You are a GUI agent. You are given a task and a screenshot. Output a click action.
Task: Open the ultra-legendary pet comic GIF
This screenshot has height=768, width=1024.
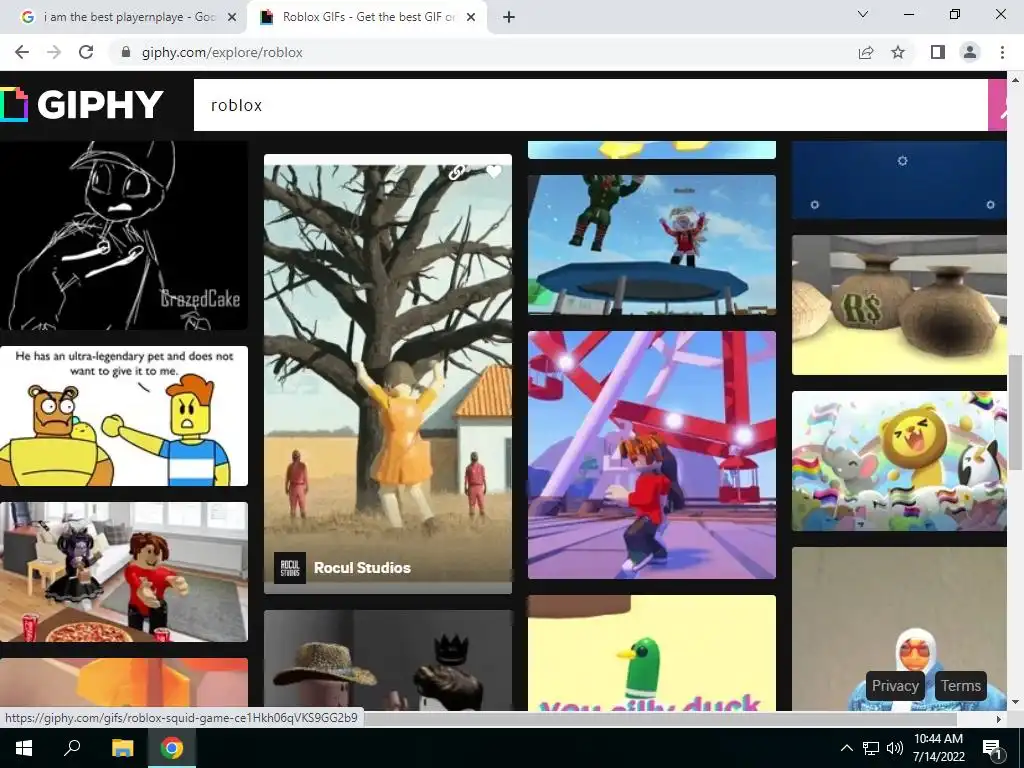[x=123, y=416]
